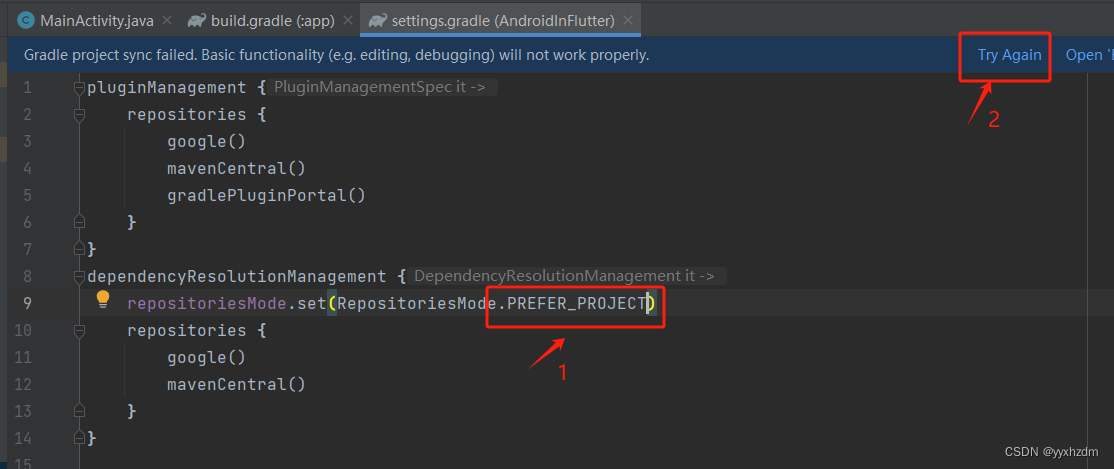Collapse the dependencyResolutionManagement block fold arrow

pos(79,276)
